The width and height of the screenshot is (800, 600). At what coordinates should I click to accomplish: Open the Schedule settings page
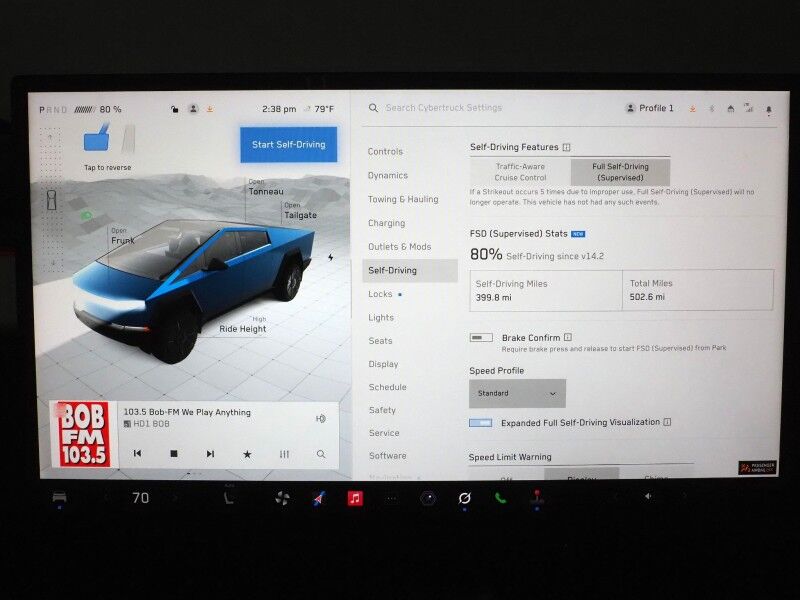[x=388, y=387]
